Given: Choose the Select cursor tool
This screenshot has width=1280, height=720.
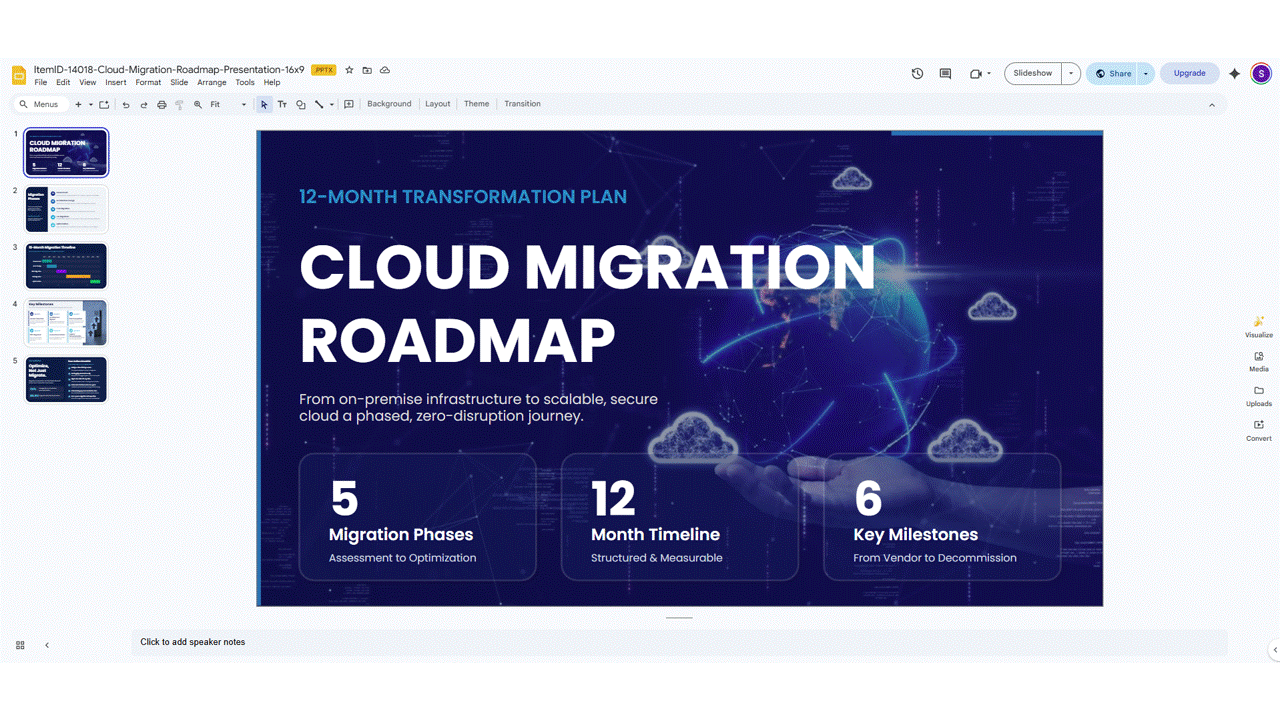Looking at the screenshot, I should point(264,104).
